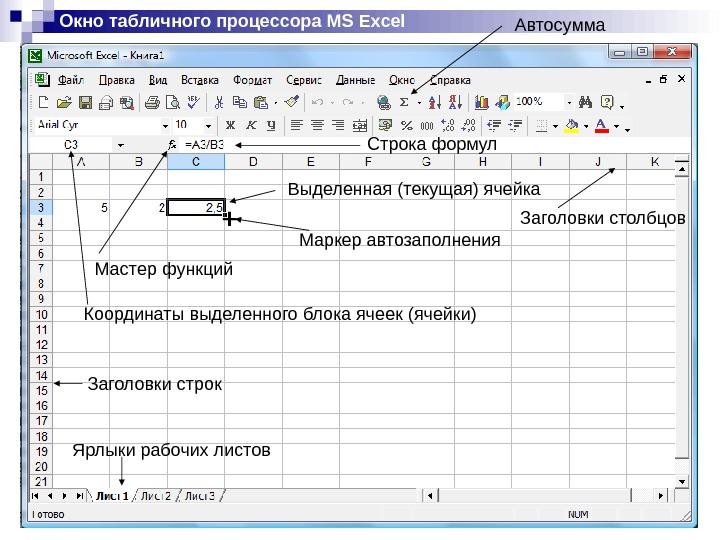This screenshot has height=540, width=720.
Task: Click the Borders icon on formatting toolbar
Action: point(541,125)
